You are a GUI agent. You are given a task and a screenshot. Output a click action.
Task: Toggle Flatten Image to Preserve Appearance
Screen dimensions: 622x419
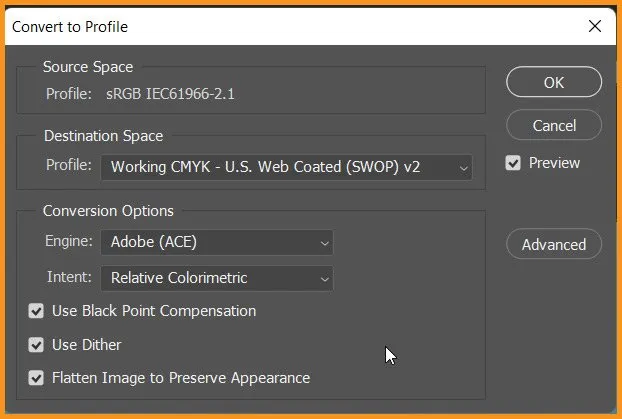click(x=36, y=378)
